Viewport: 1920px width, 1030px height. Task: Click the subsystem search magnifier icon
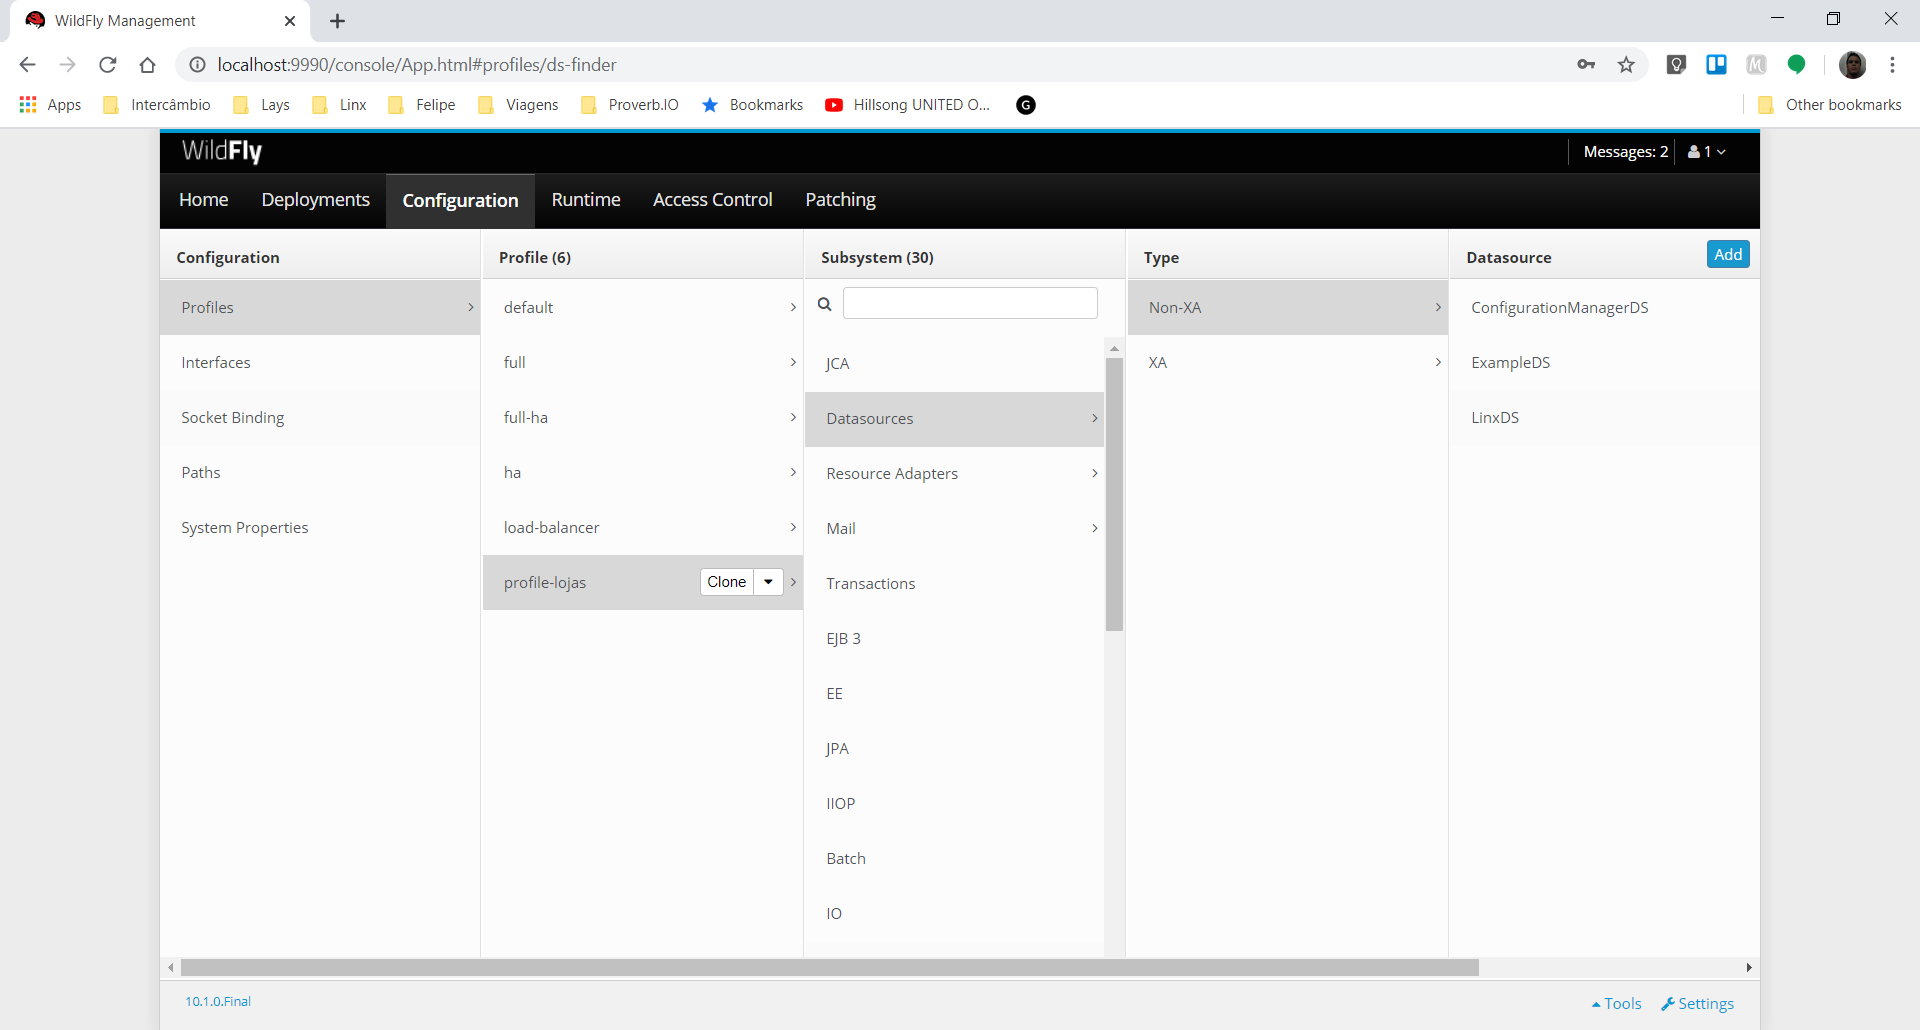(x=825, y=304)
